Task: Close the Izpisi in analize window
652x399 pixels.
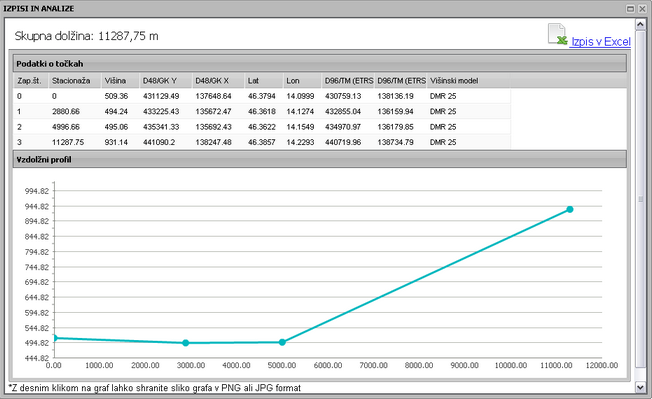Action: (642, 9)
